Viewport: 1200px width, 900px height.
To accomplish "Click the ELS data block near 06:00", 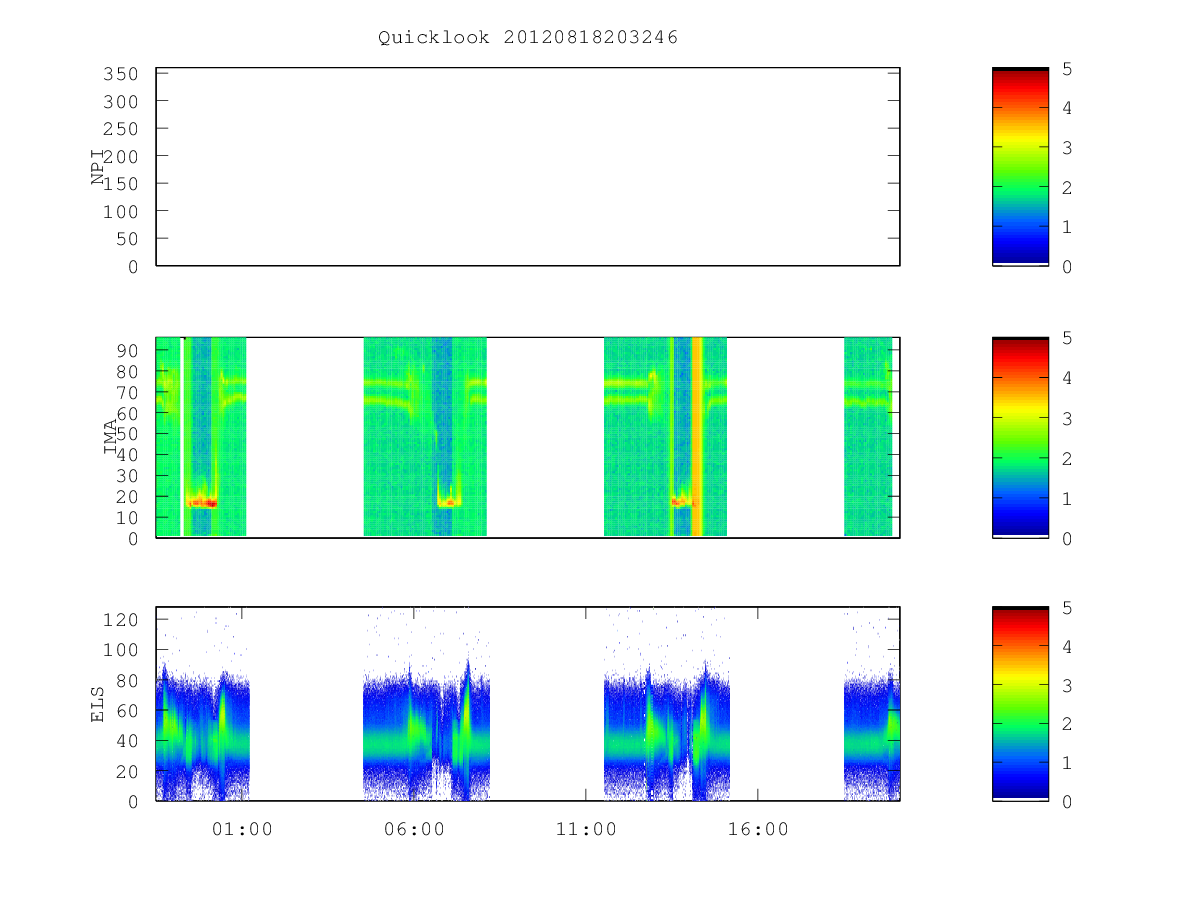I will click(x=426, y=704).
